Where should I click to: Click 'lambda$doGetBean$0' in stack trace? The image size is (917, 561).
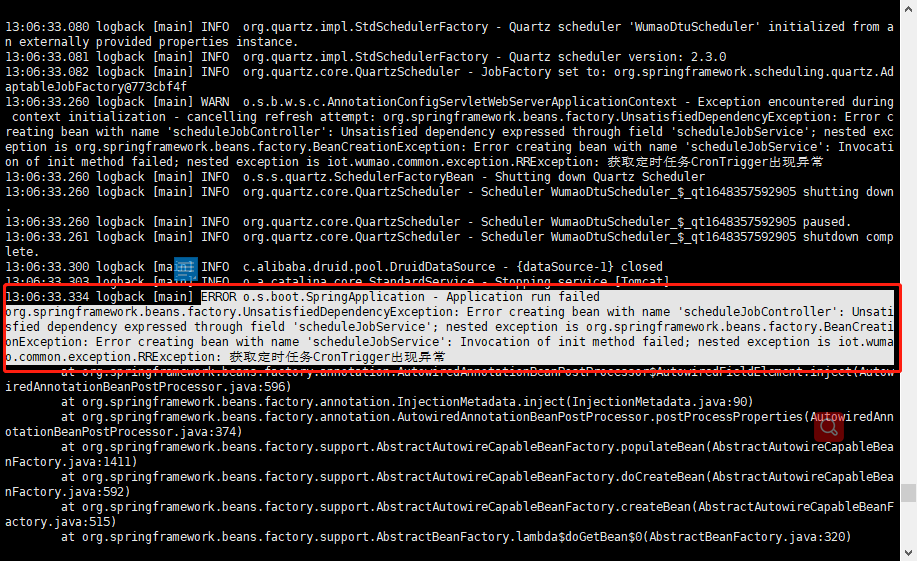pos(579,537)
